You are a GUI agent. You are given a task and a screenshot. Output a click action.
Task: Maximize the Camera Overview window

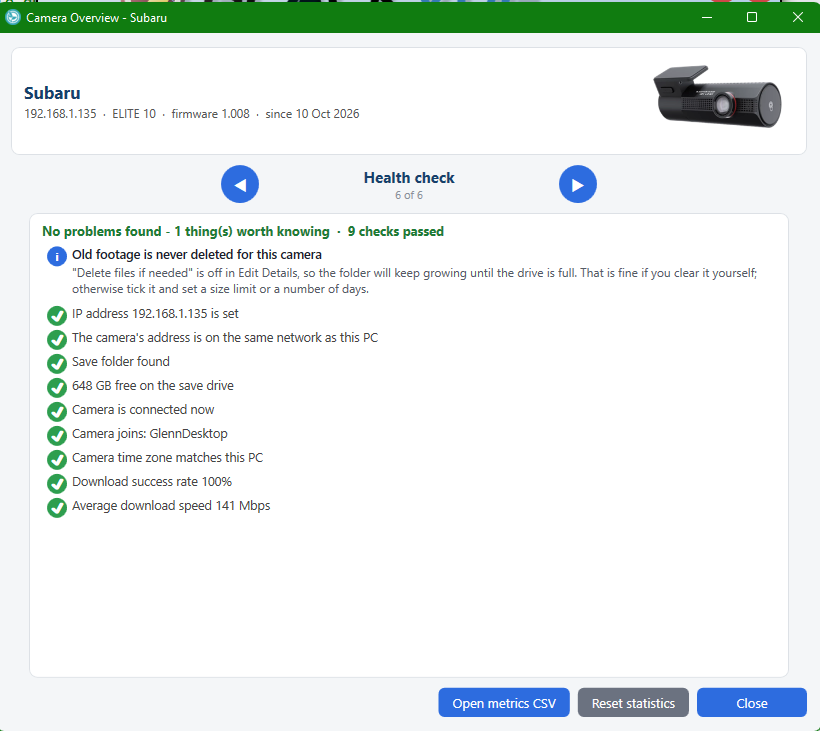point(752,17)
